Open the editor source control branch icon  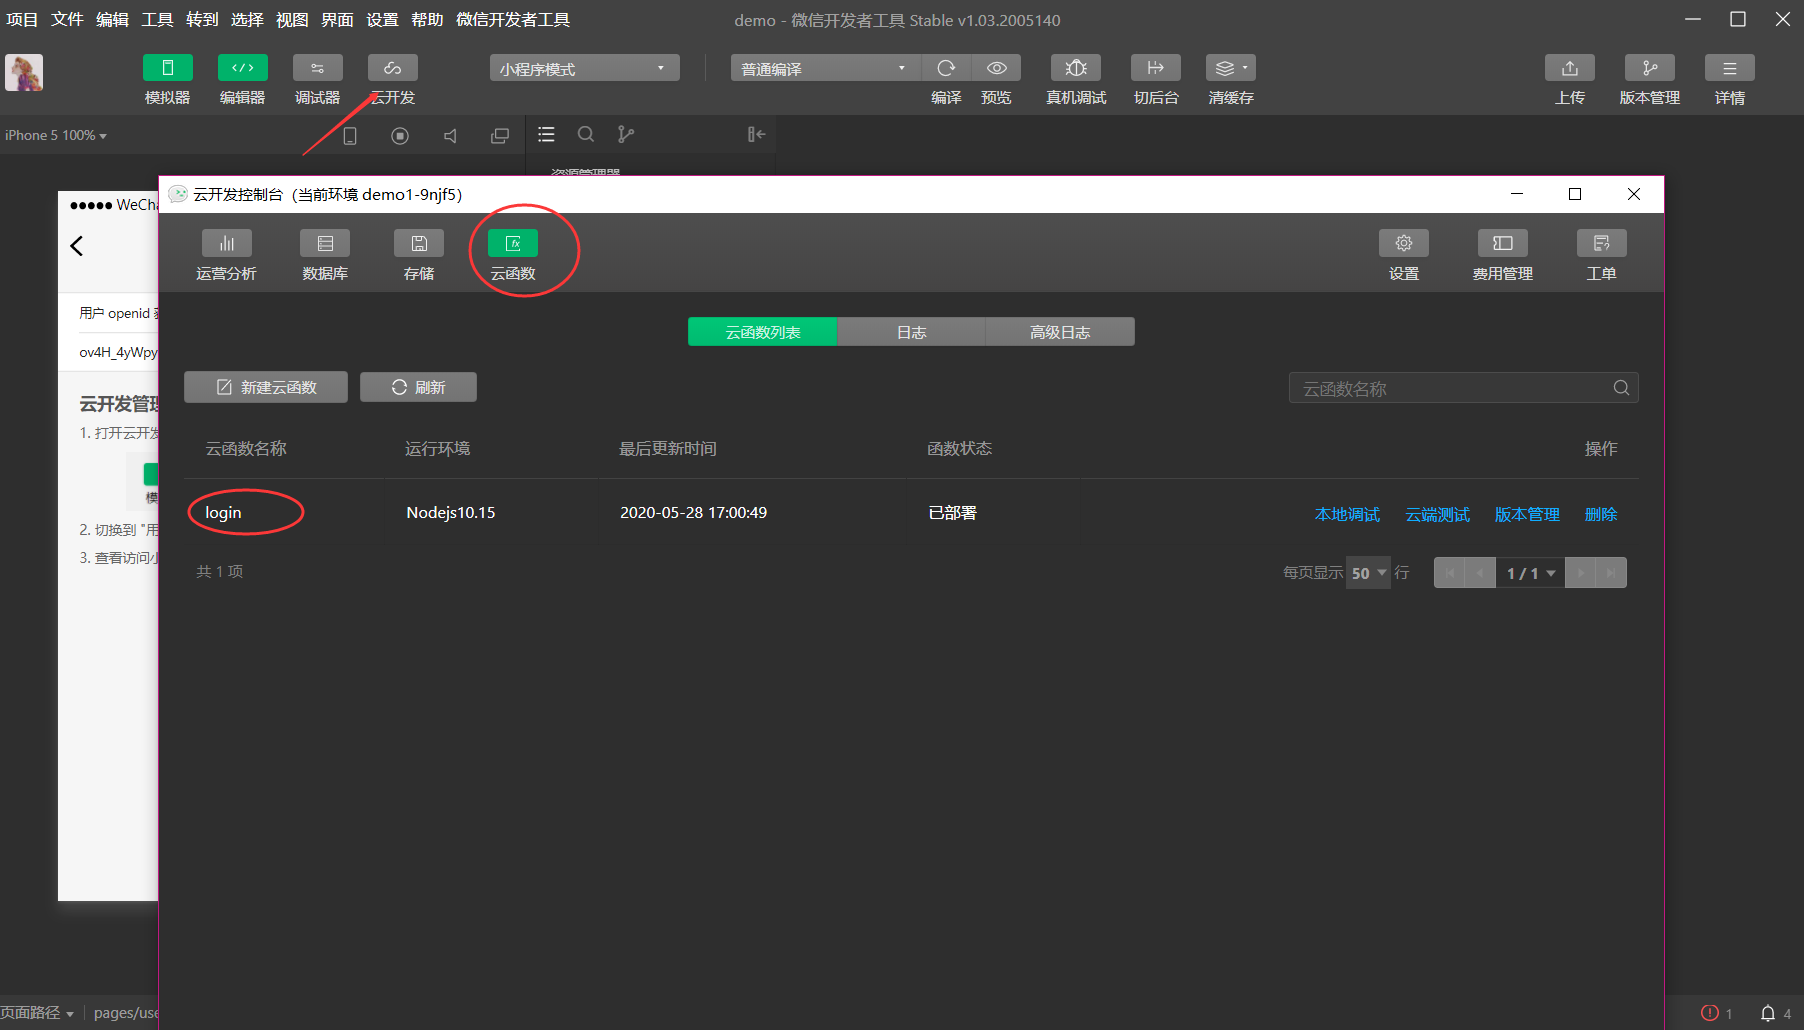626,134
